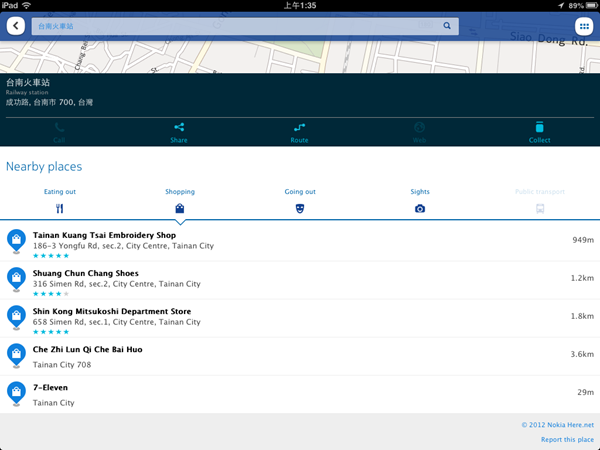Tap the Share icon
Viewport: 600px width, 450px height.
tap(179, 127)
